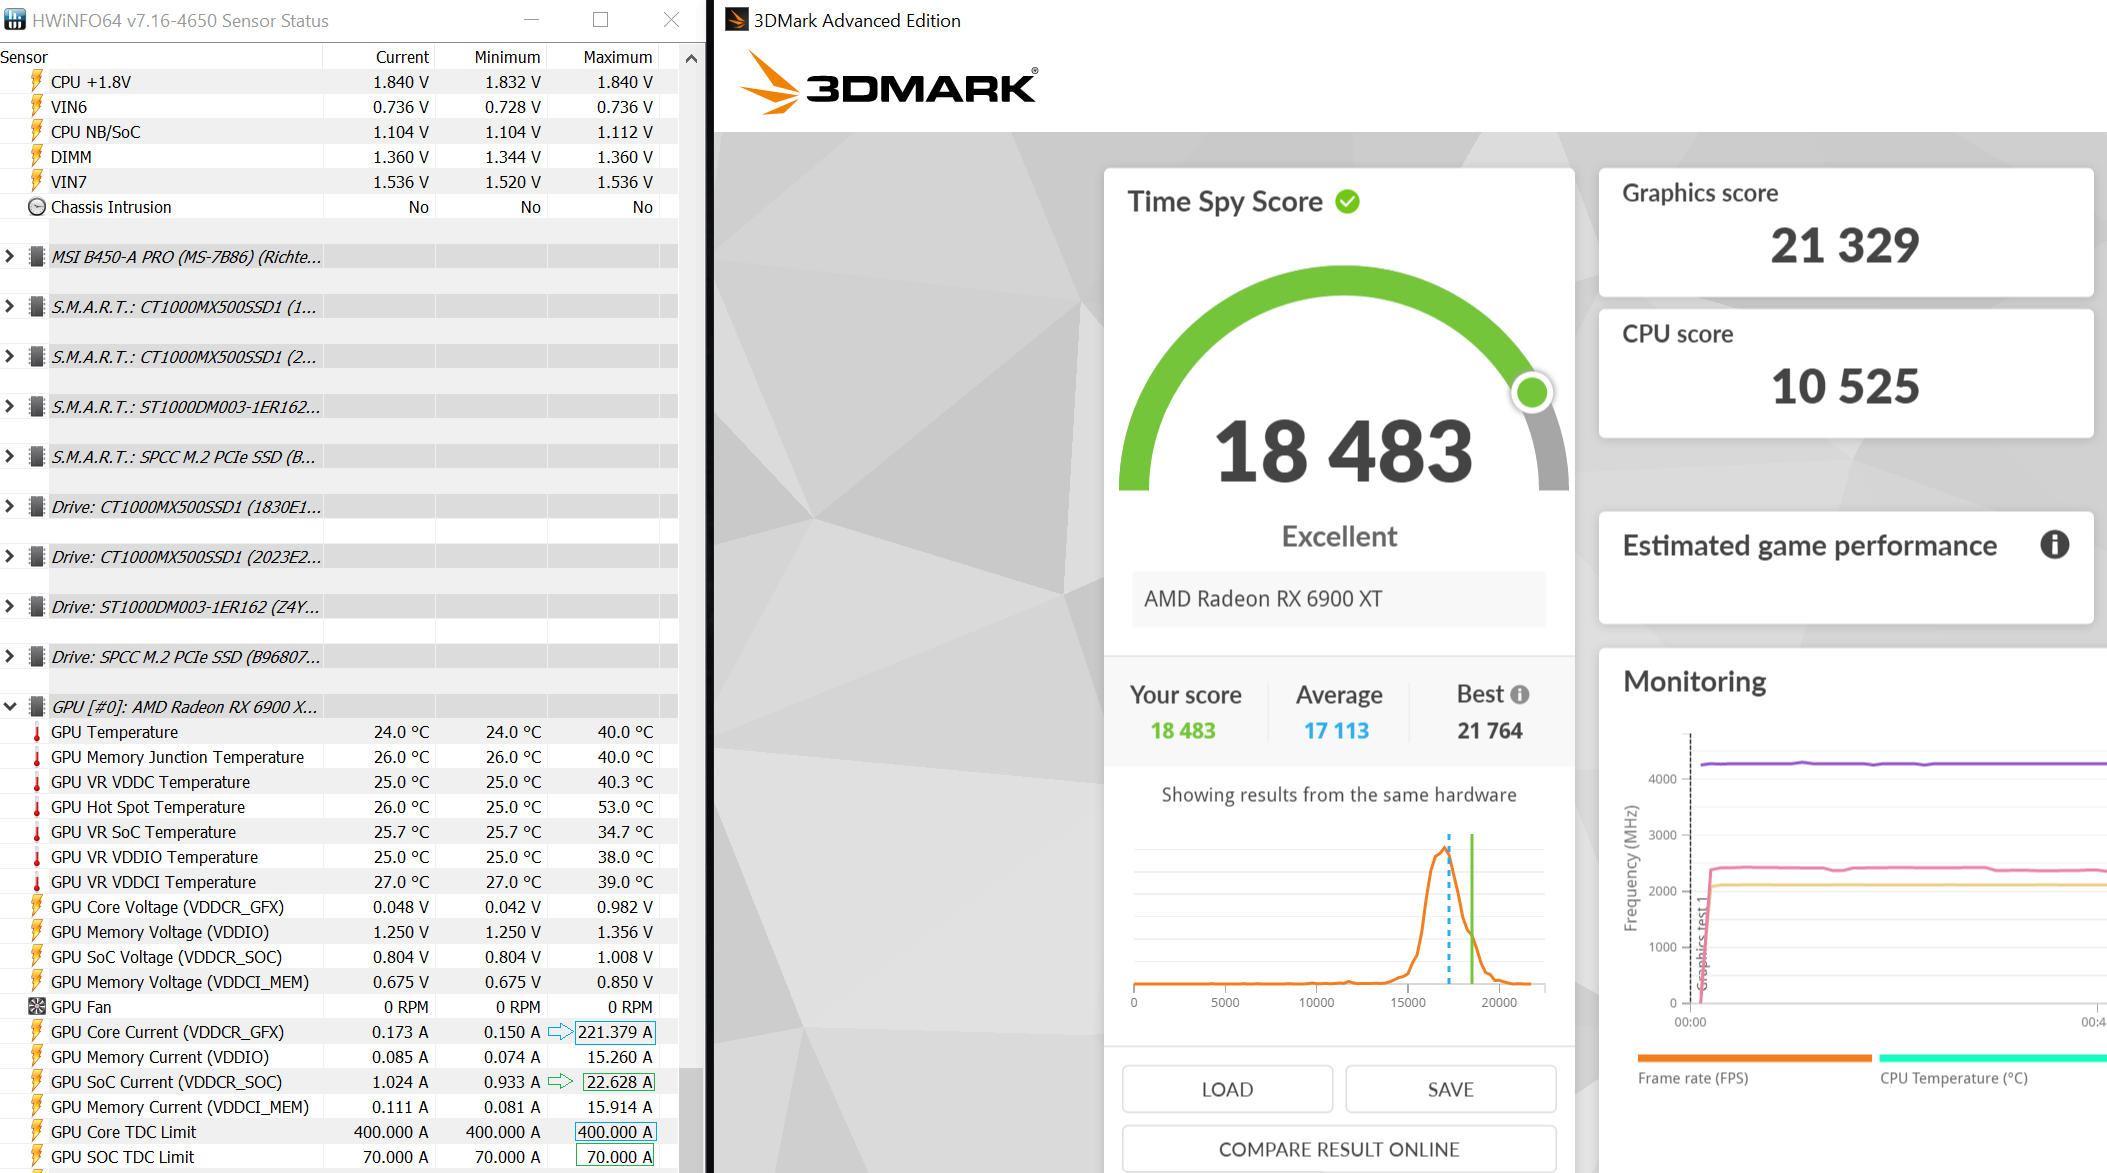Click the GPU Fan sensor icon
Image resolution: width=2107 pixels, height=1173 pixels.
(x=37, y=1007)
